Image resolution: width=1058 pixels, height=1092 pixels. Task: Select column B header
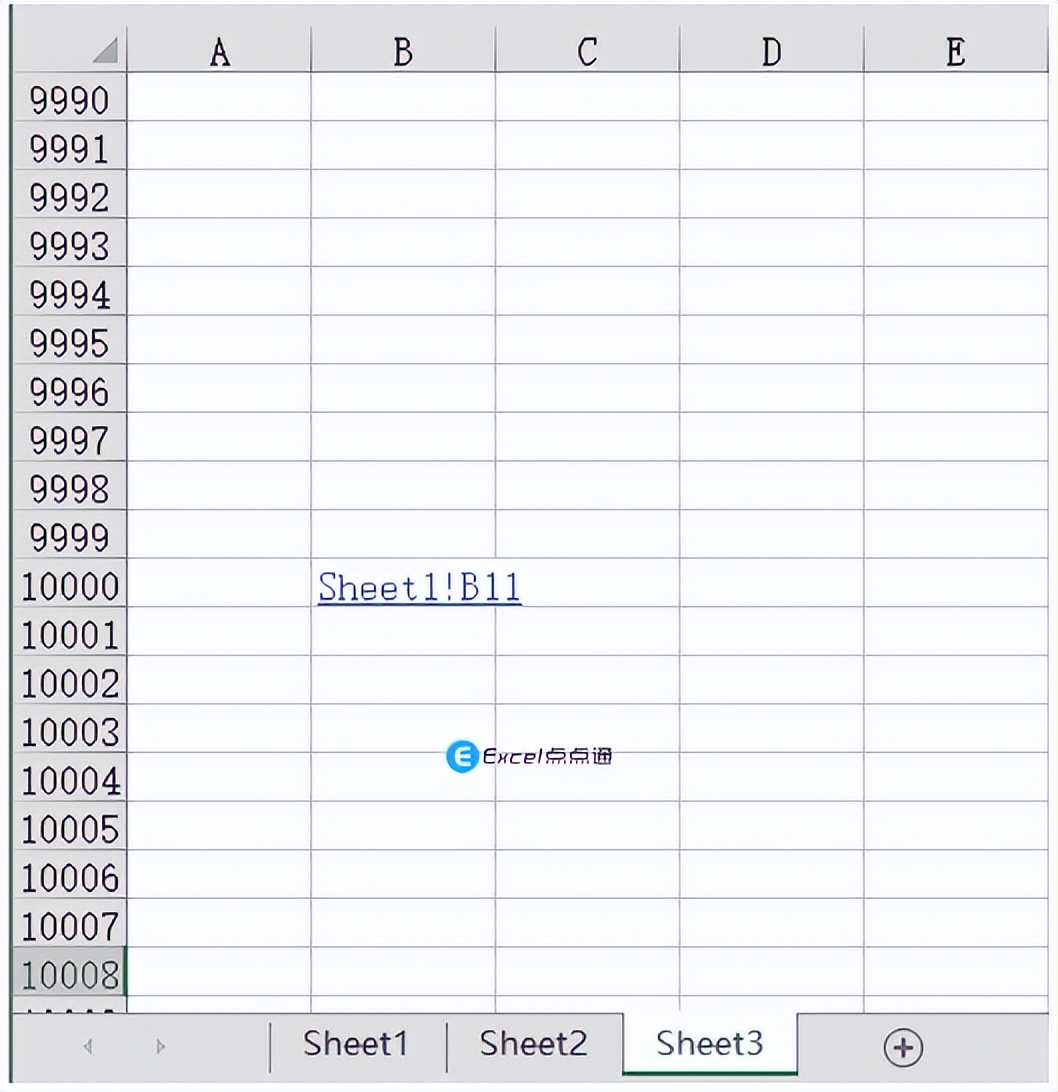tap(403, 51)
